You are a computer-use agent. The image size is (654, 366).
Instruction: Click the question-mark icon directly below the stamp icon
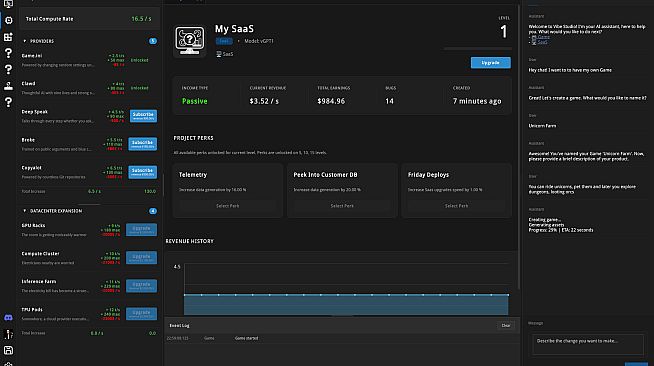pyautogui.click(x=8, y=102)
